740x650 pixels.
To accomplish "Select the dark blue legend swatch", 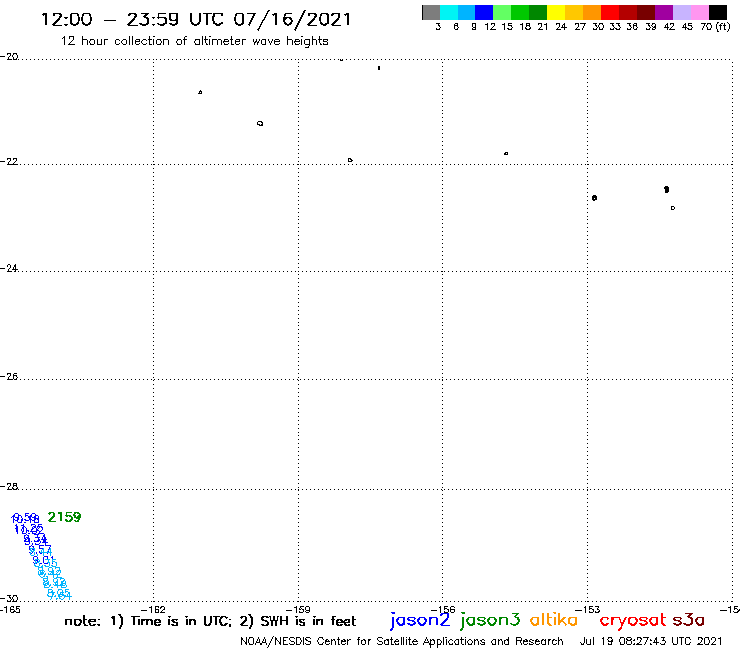I will click(484, 12).
